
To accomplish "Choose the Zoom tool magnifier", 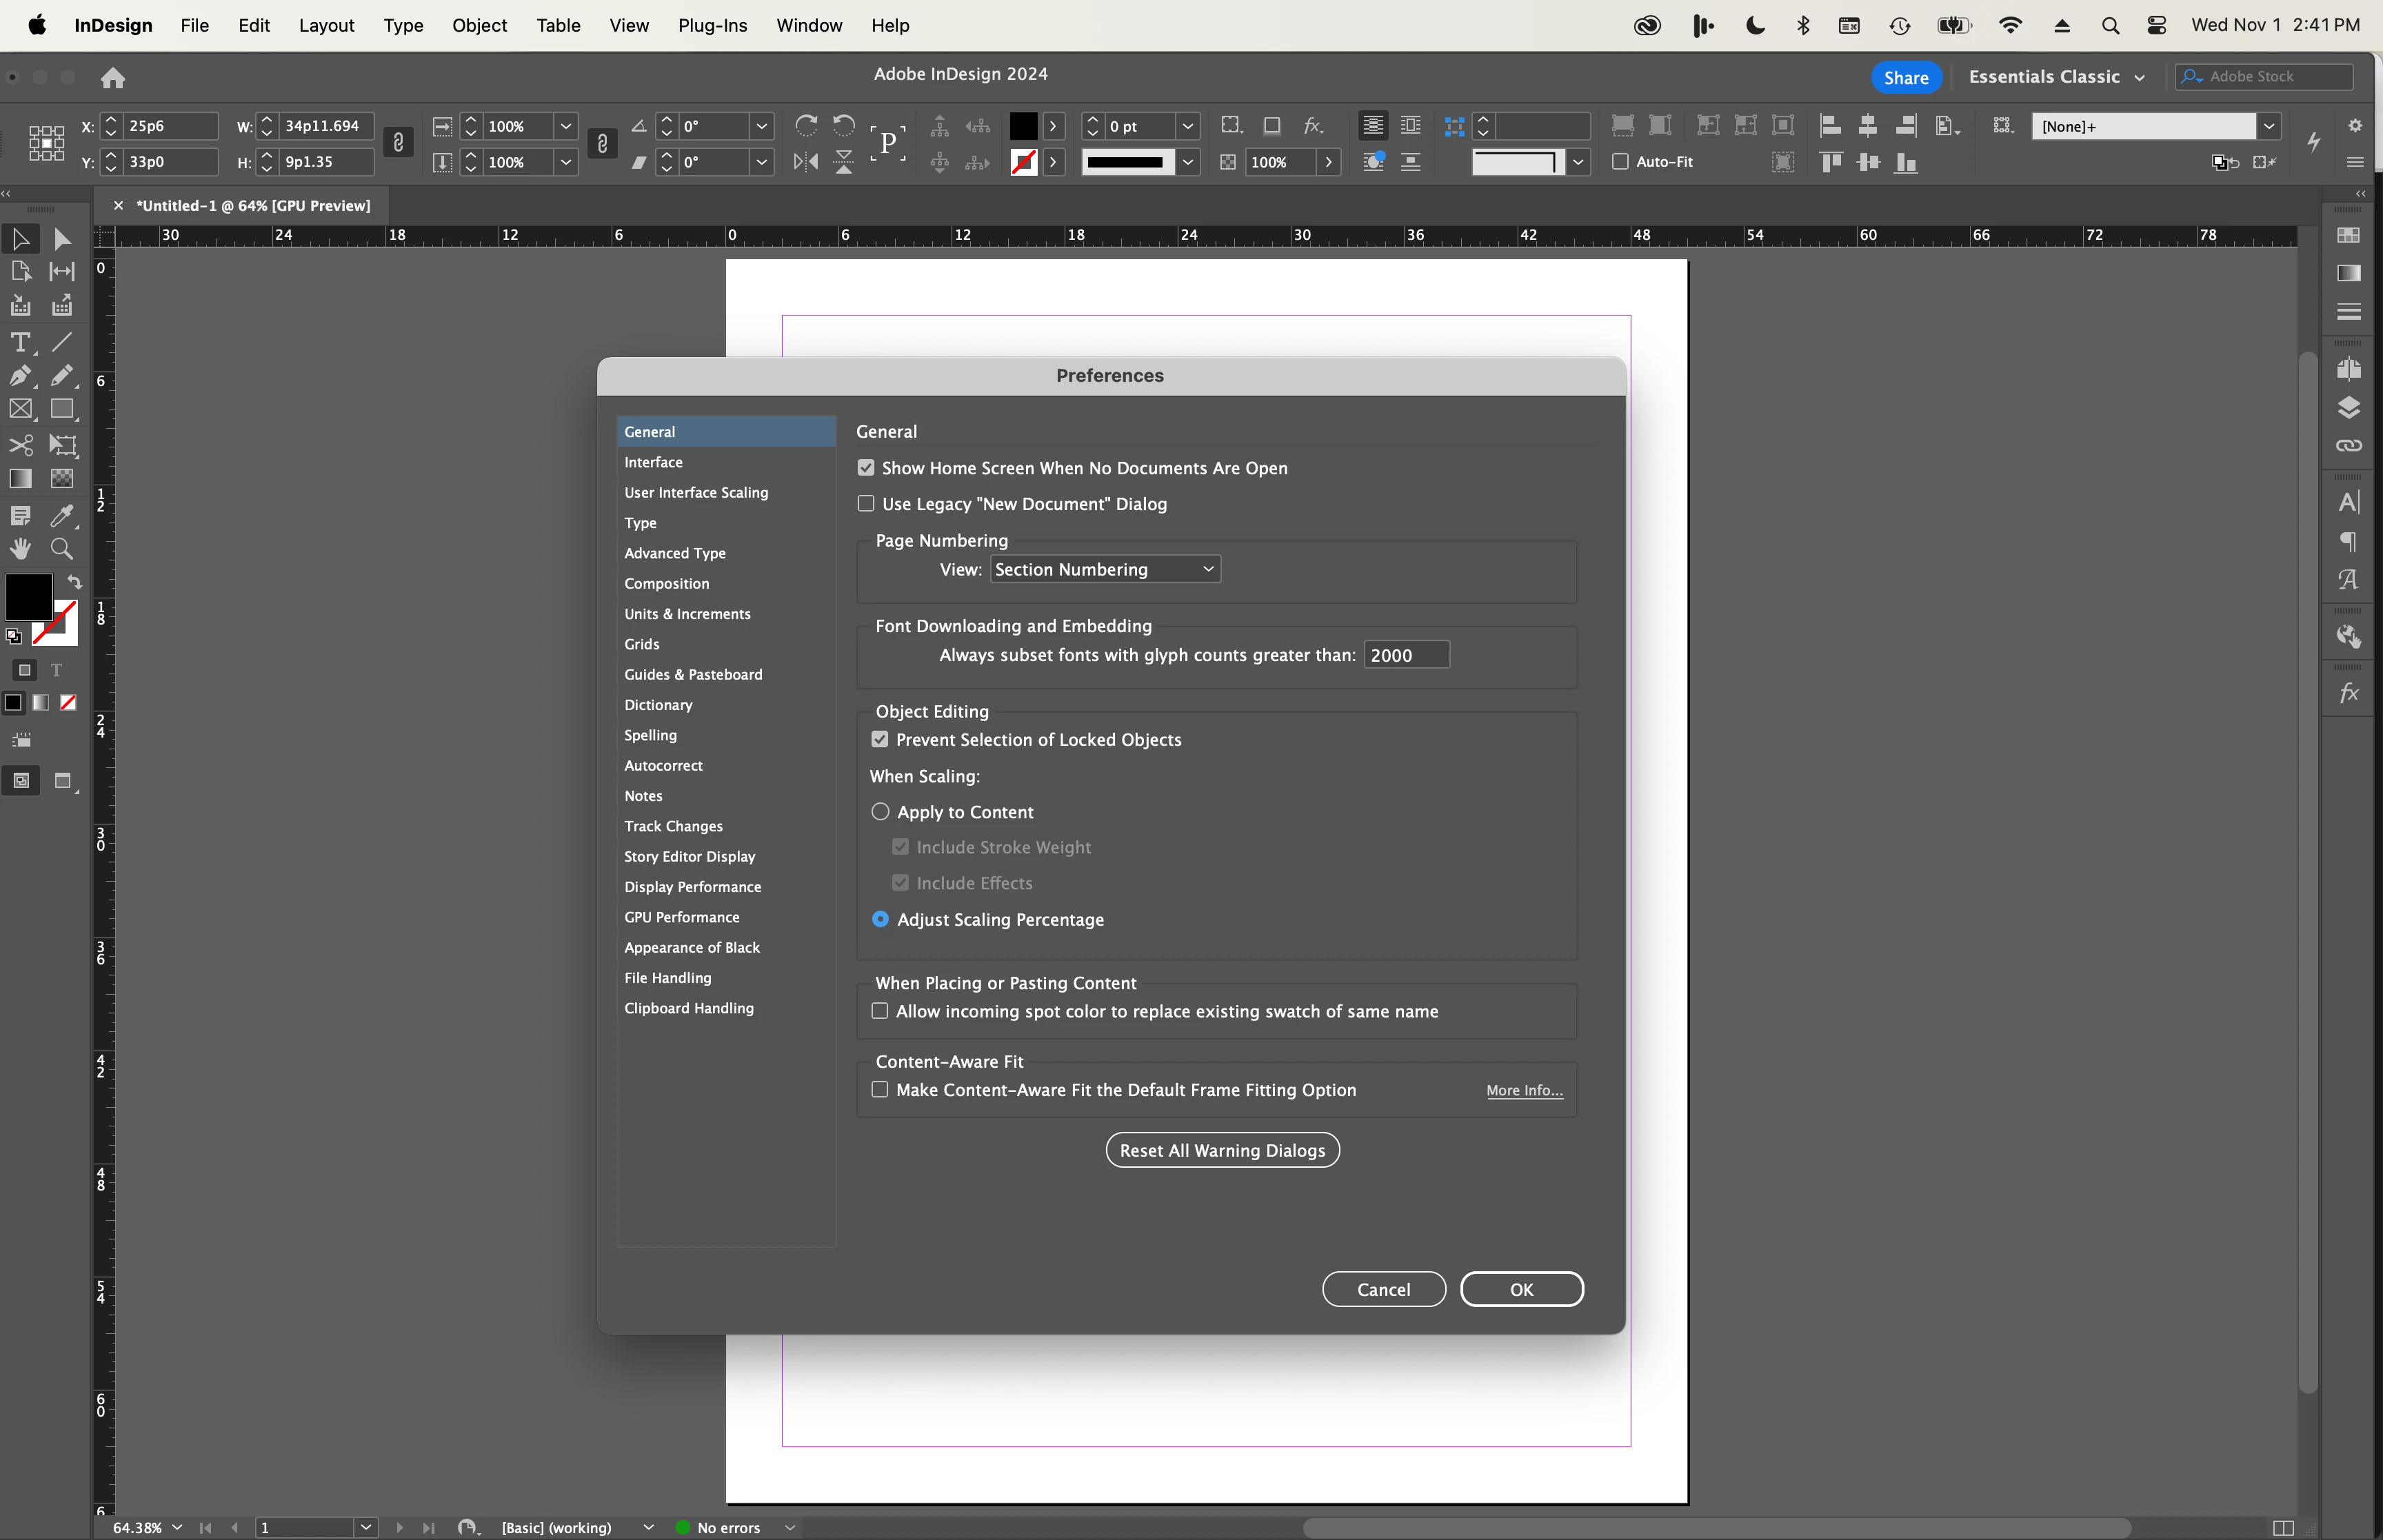I will (62, 549).
